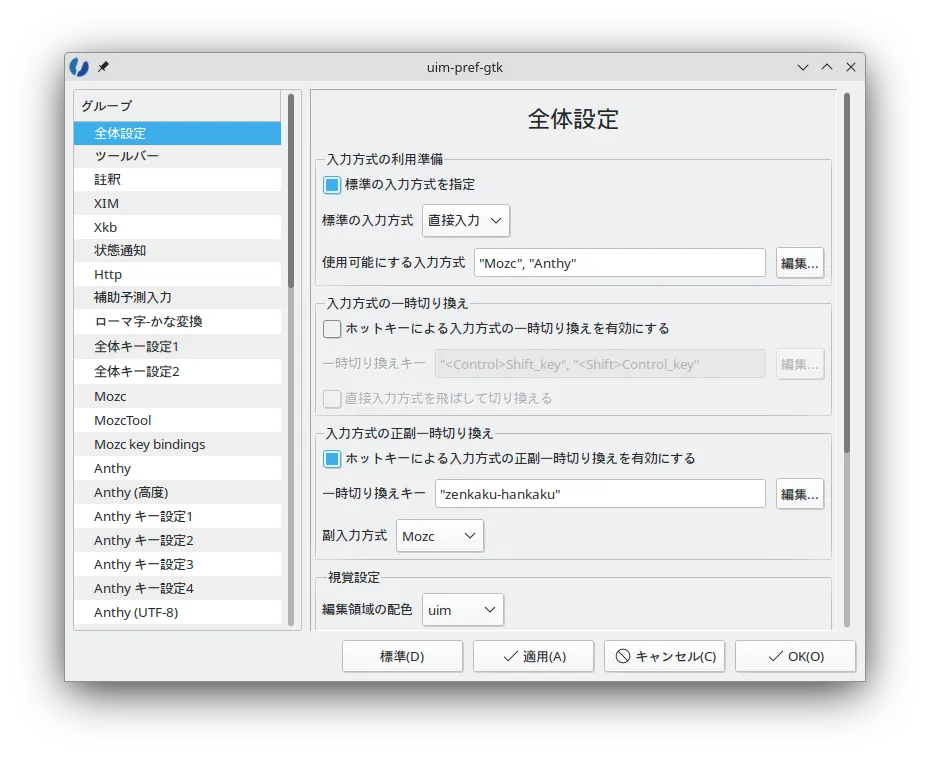Select Xkb in the group list
930x758 pixels.
tap(177, 227)
